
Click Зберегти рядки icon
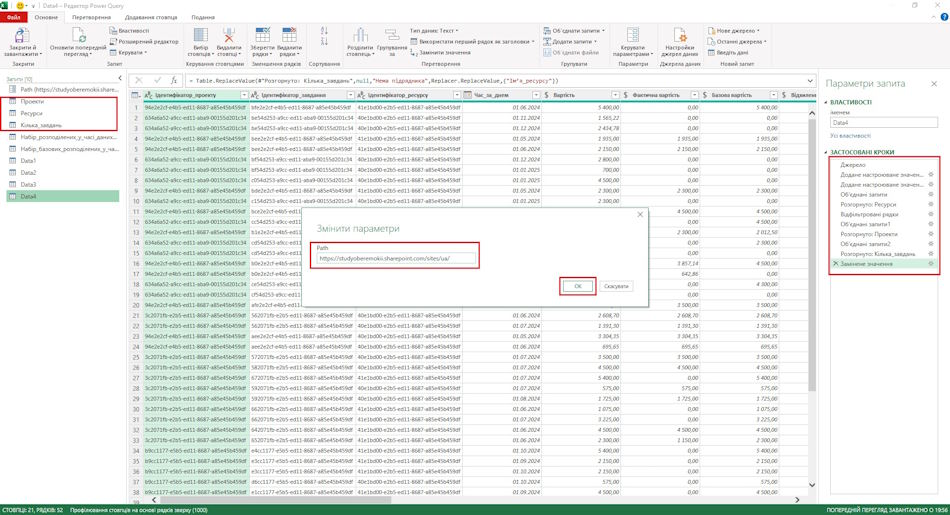click(262, 35)
